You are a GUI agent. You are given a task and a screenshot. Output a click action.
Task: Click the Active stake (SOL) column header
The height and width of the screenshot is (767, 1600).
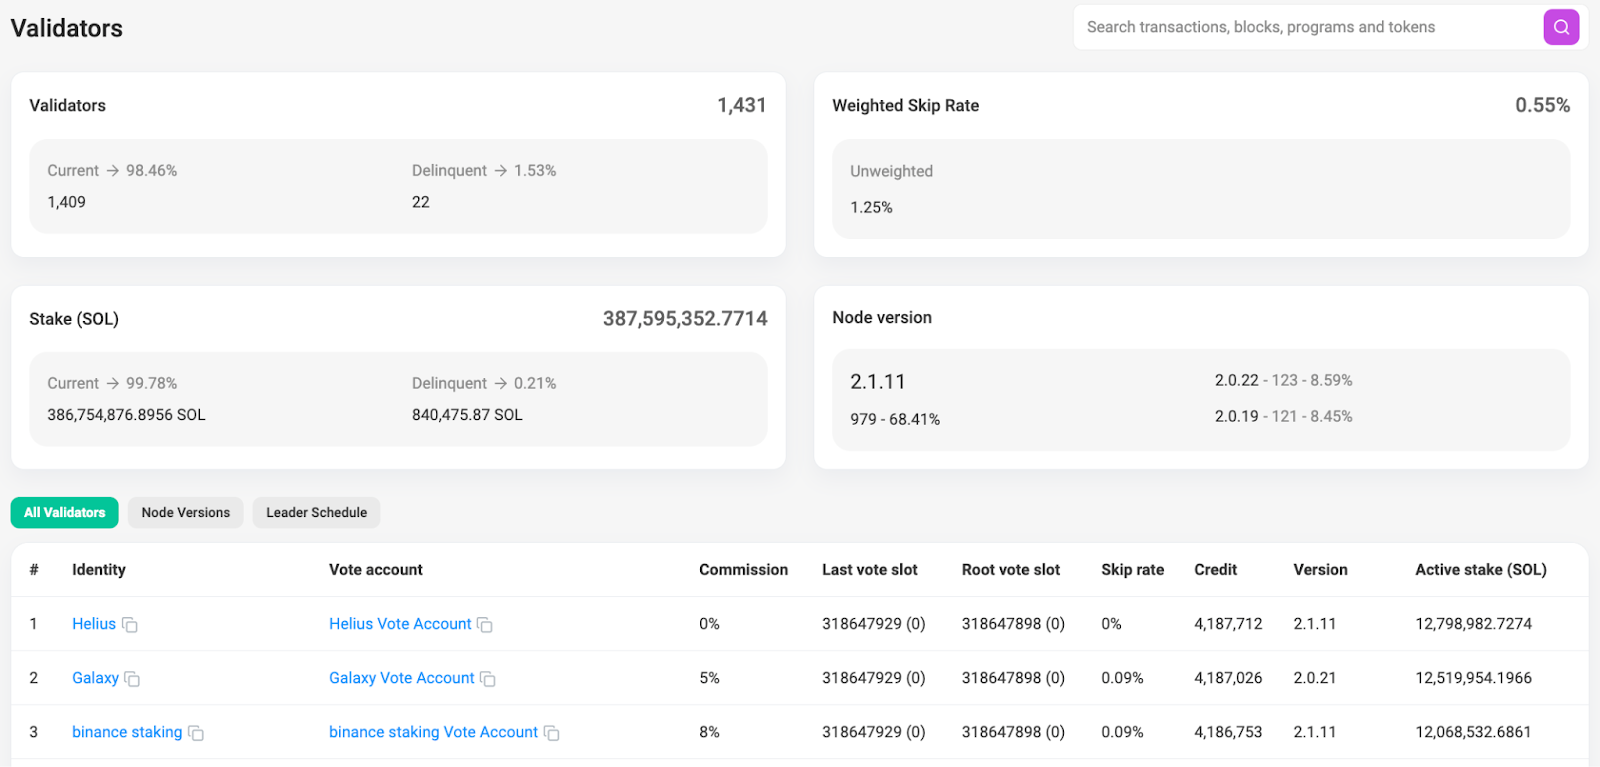pos(1480,570)
